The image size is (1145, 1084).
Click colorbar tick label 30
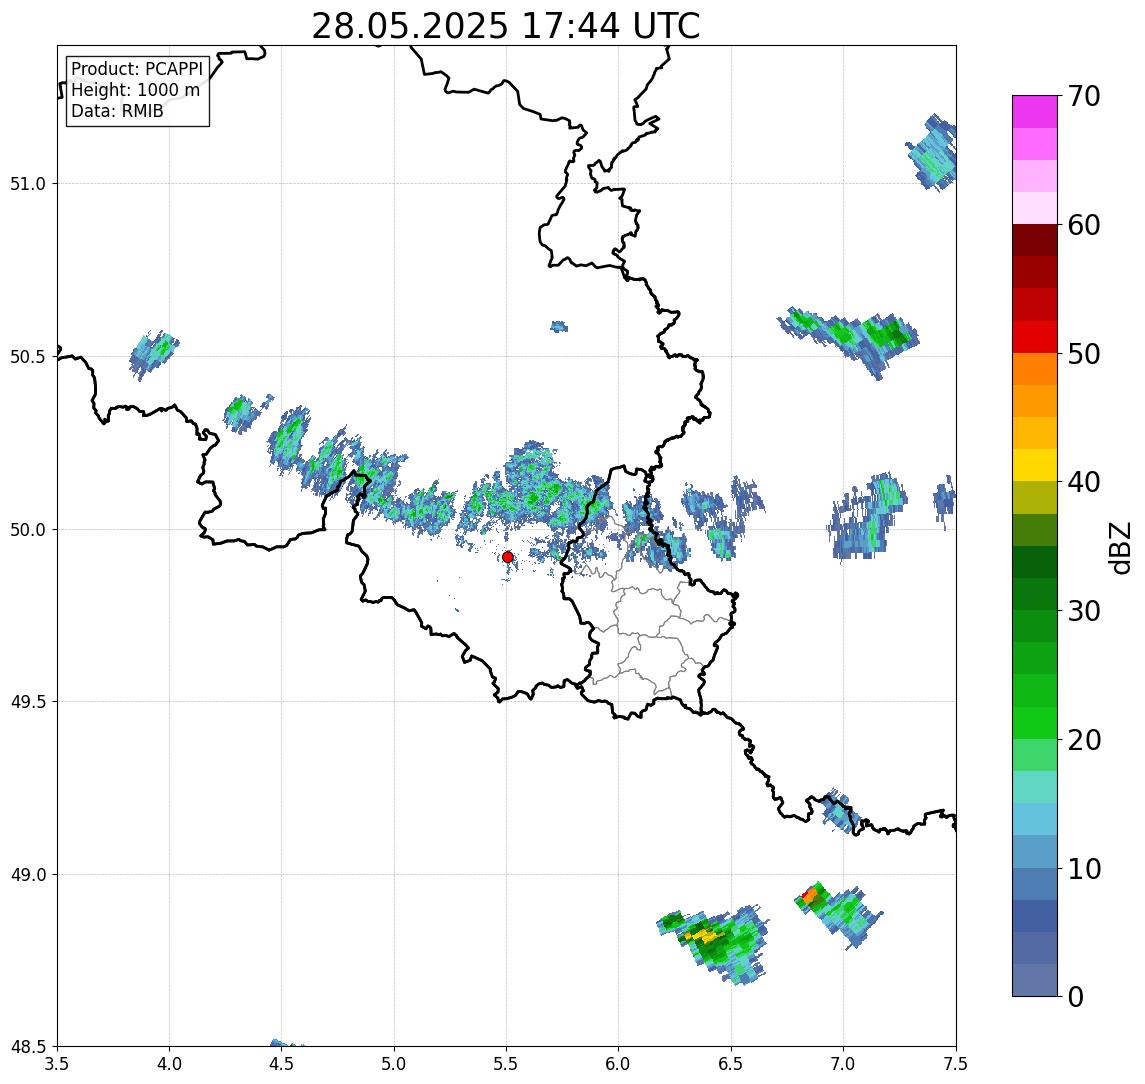tap(1084, 611)
